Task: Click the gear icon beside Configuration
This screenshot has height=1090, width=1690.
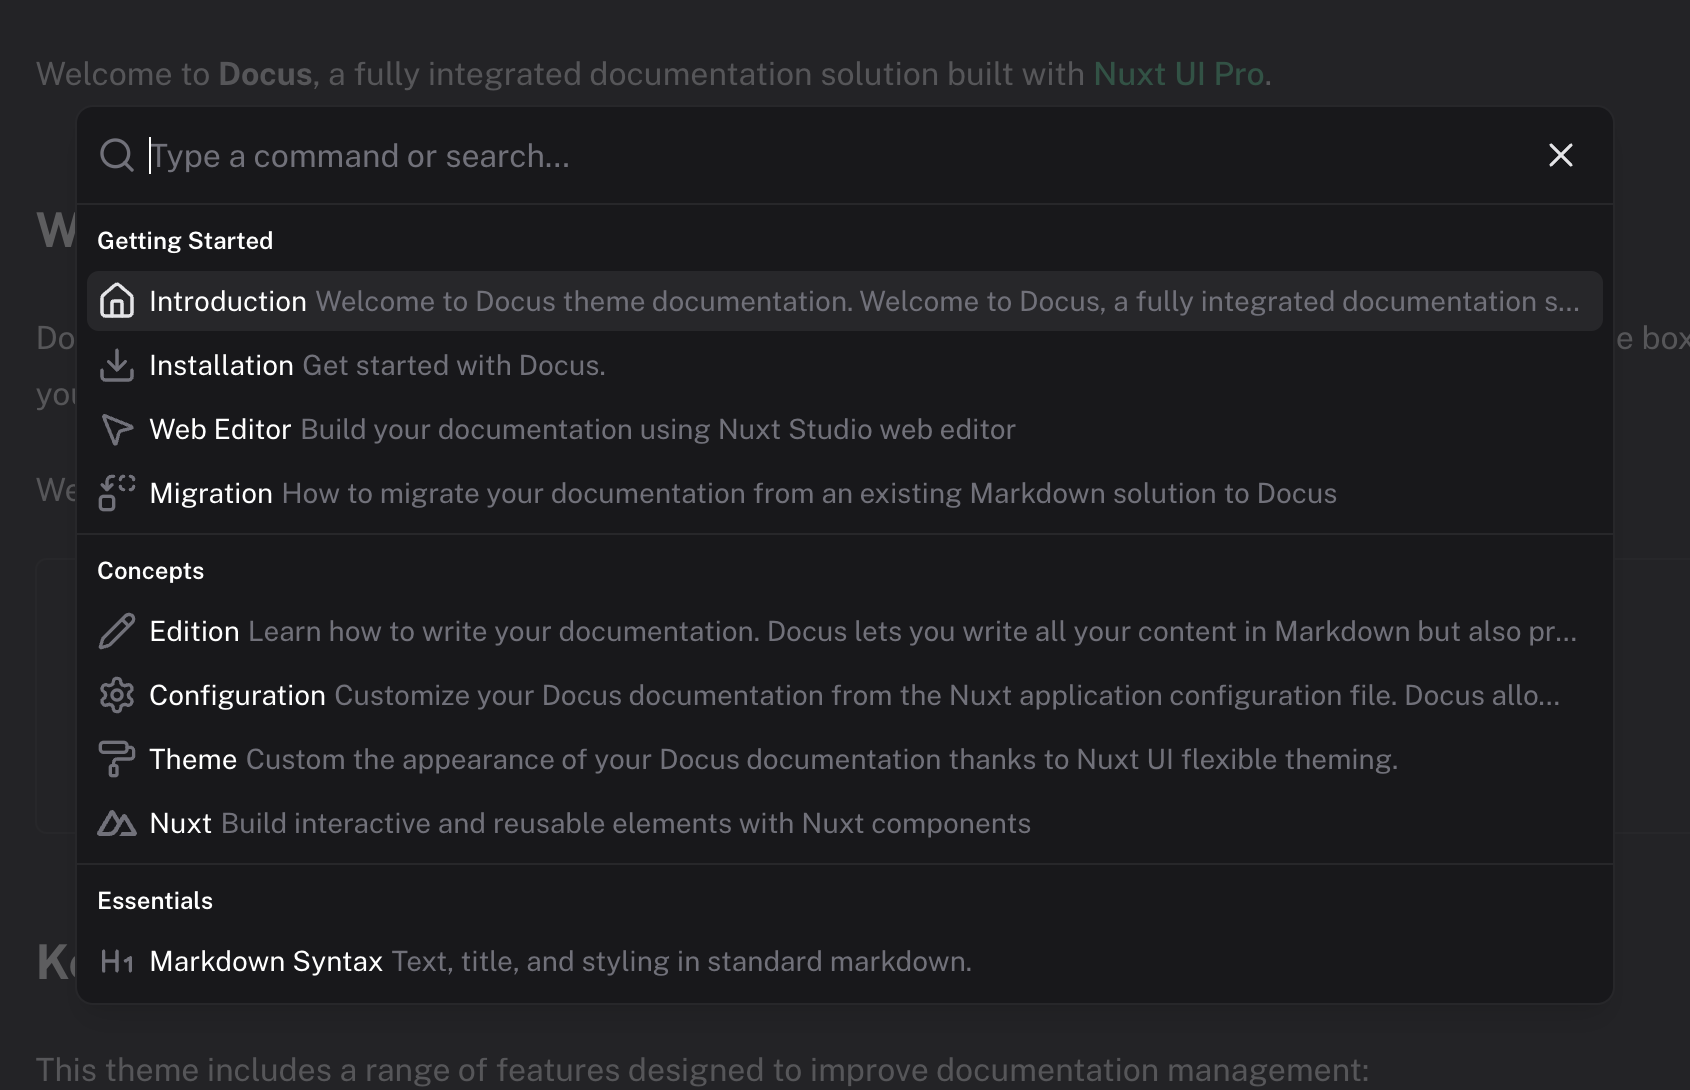Action: [x=117, y=695]
